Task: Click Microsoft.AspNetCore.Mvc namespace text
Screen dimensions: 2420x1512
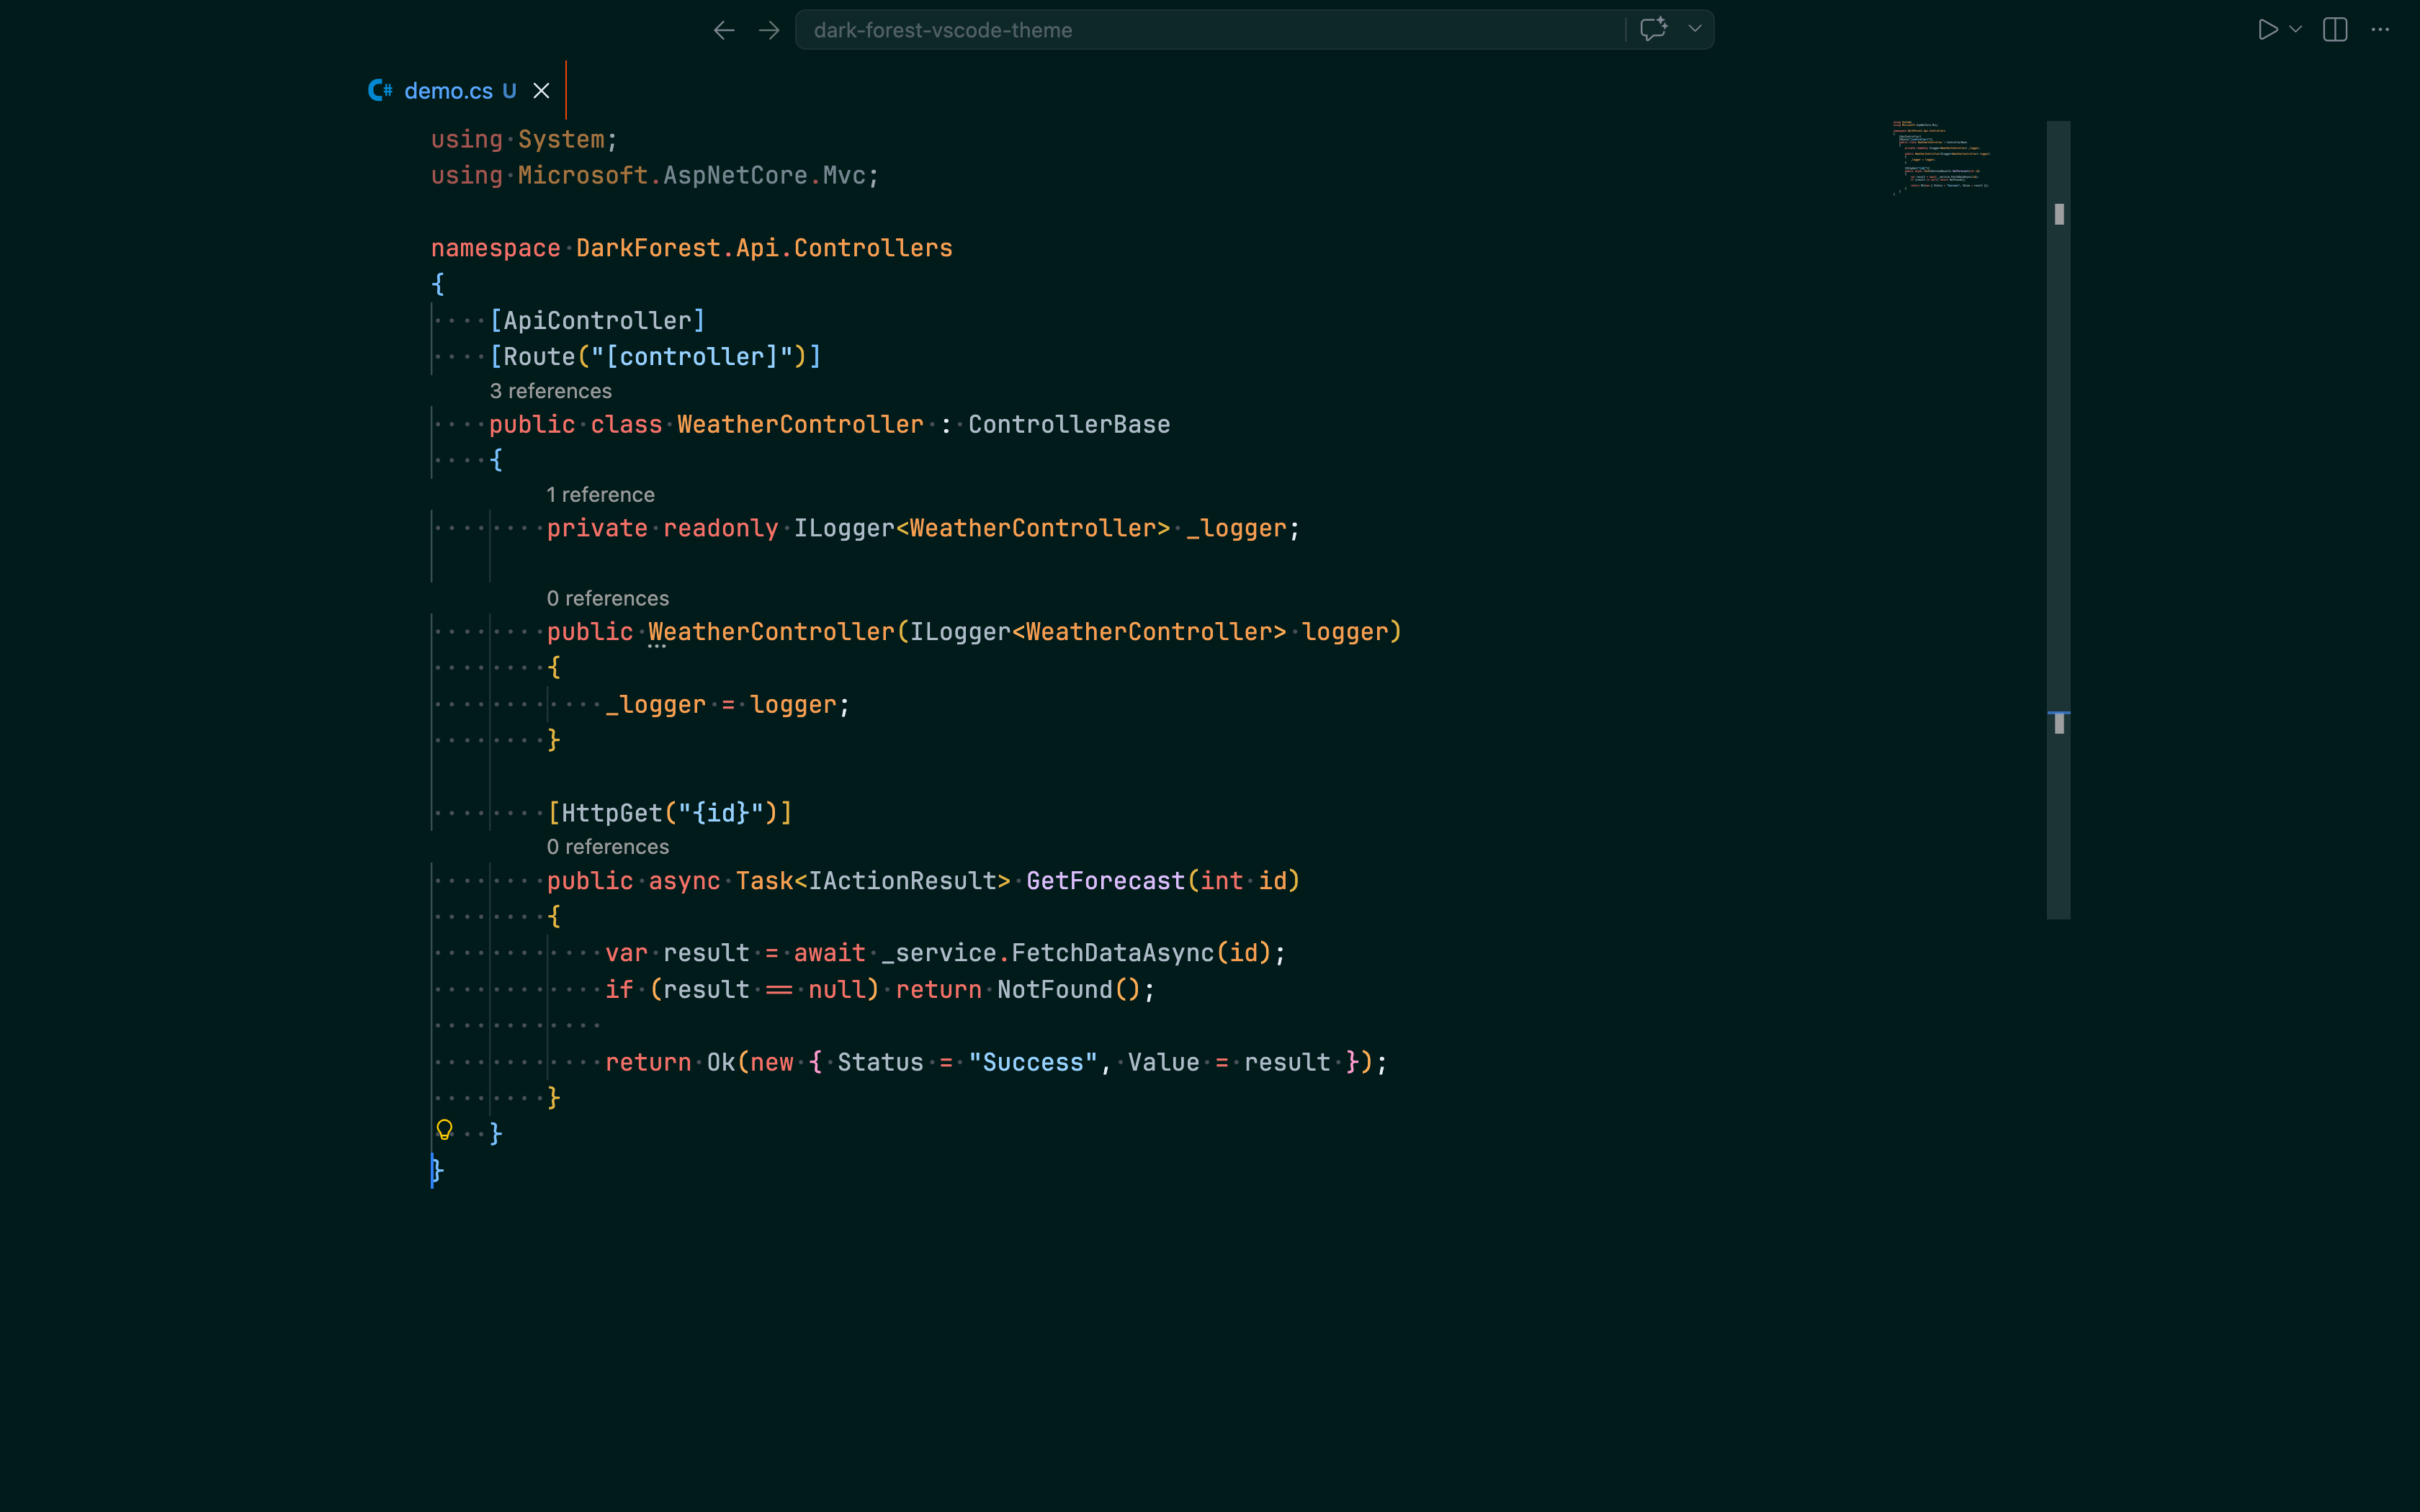Action: coord(691,176)
